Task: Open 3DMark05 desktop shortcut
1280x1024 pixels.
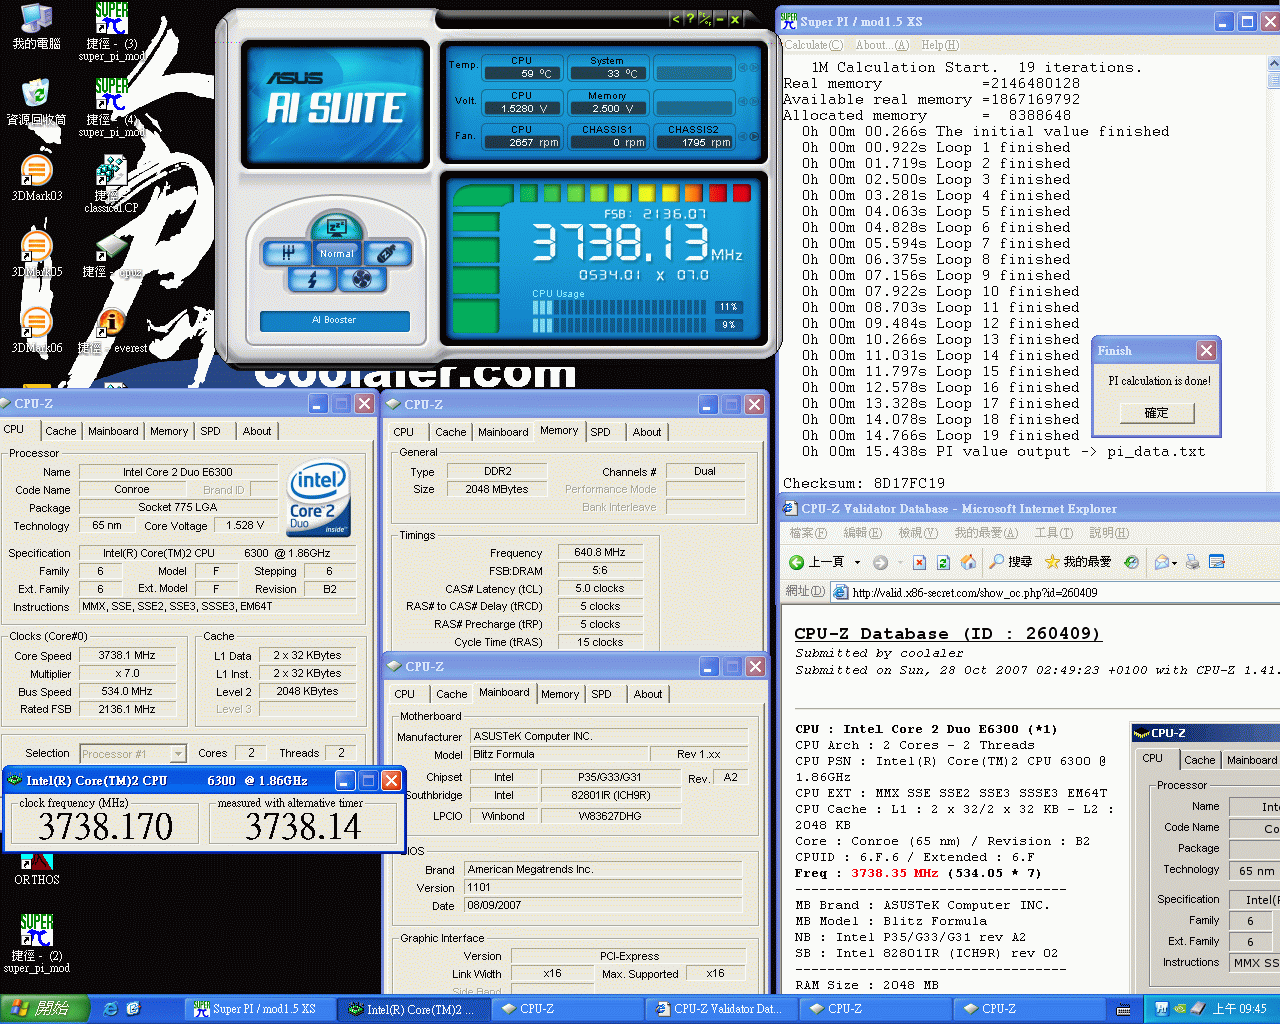Action: pyautogui.click(x=36, y=254)
